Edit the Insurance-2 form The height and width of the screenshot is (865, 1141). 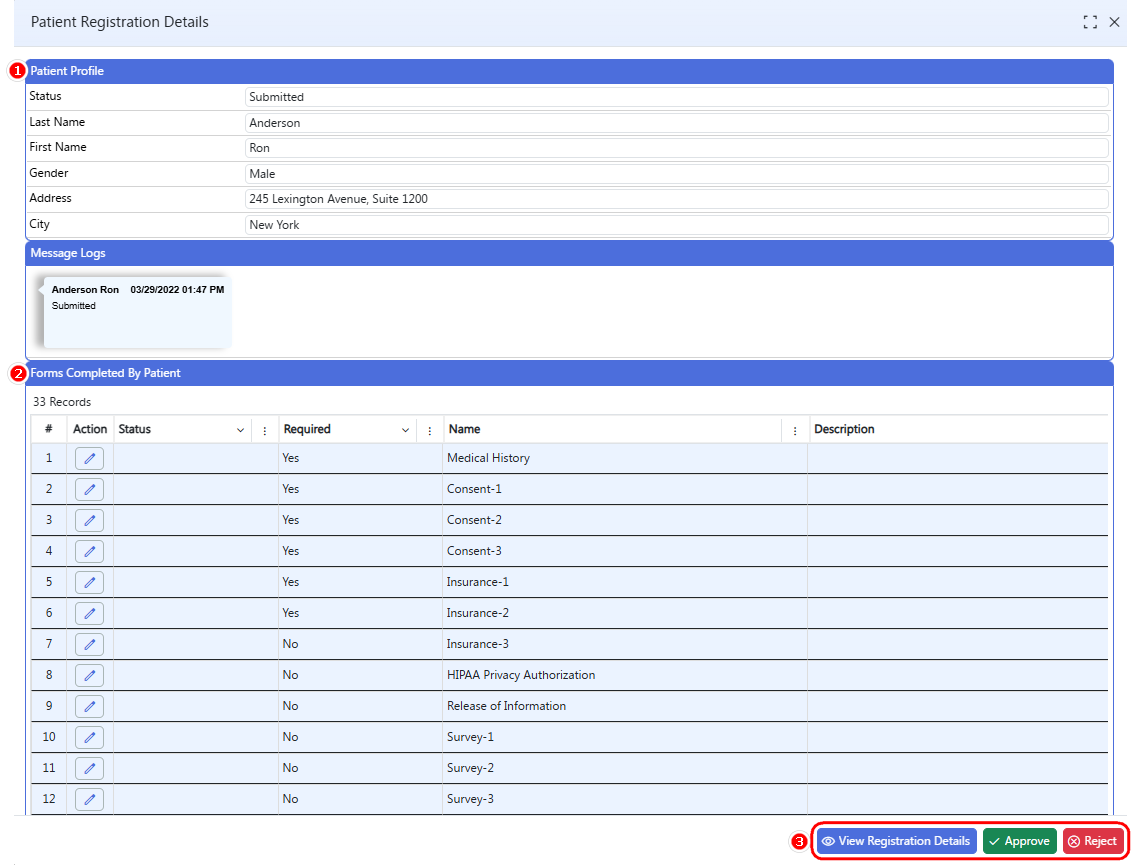click(x=90, y=613)
